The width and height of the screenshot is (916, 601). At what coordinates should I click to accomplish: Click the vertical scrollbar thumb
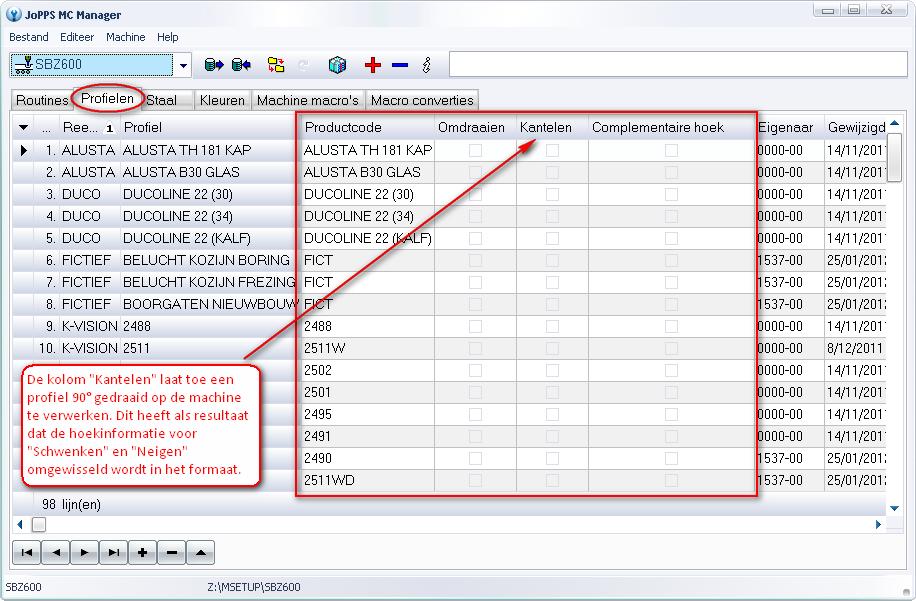coord(894,157)
